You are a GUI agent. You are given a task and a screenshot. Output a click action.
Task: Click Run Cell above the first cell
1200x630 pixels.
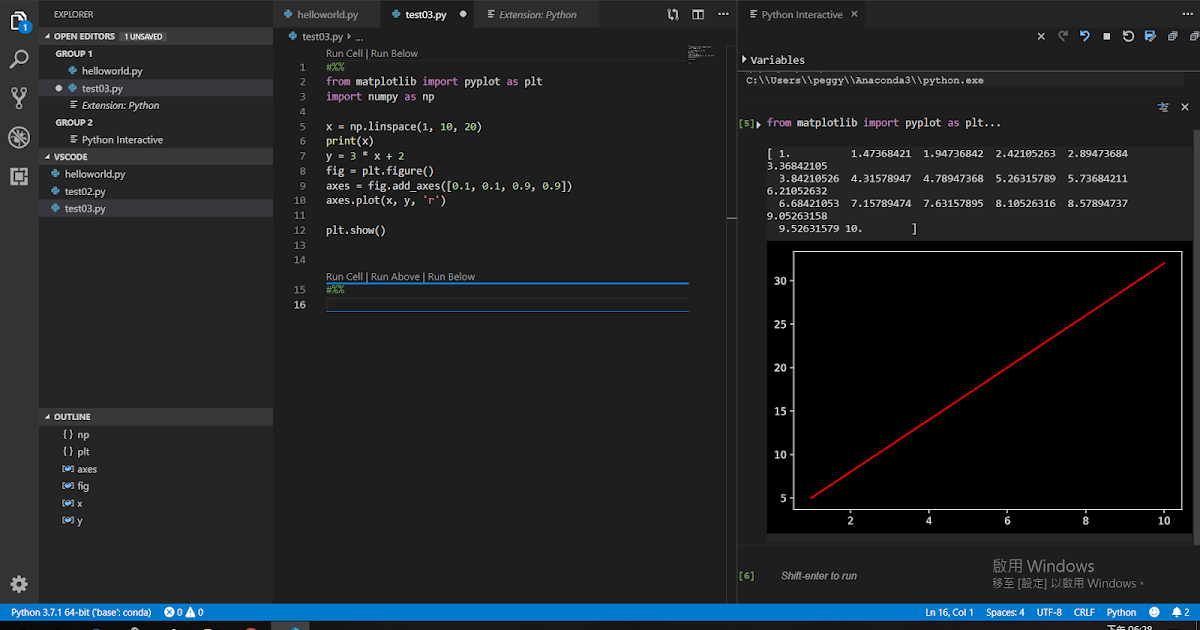coord(345,53)
